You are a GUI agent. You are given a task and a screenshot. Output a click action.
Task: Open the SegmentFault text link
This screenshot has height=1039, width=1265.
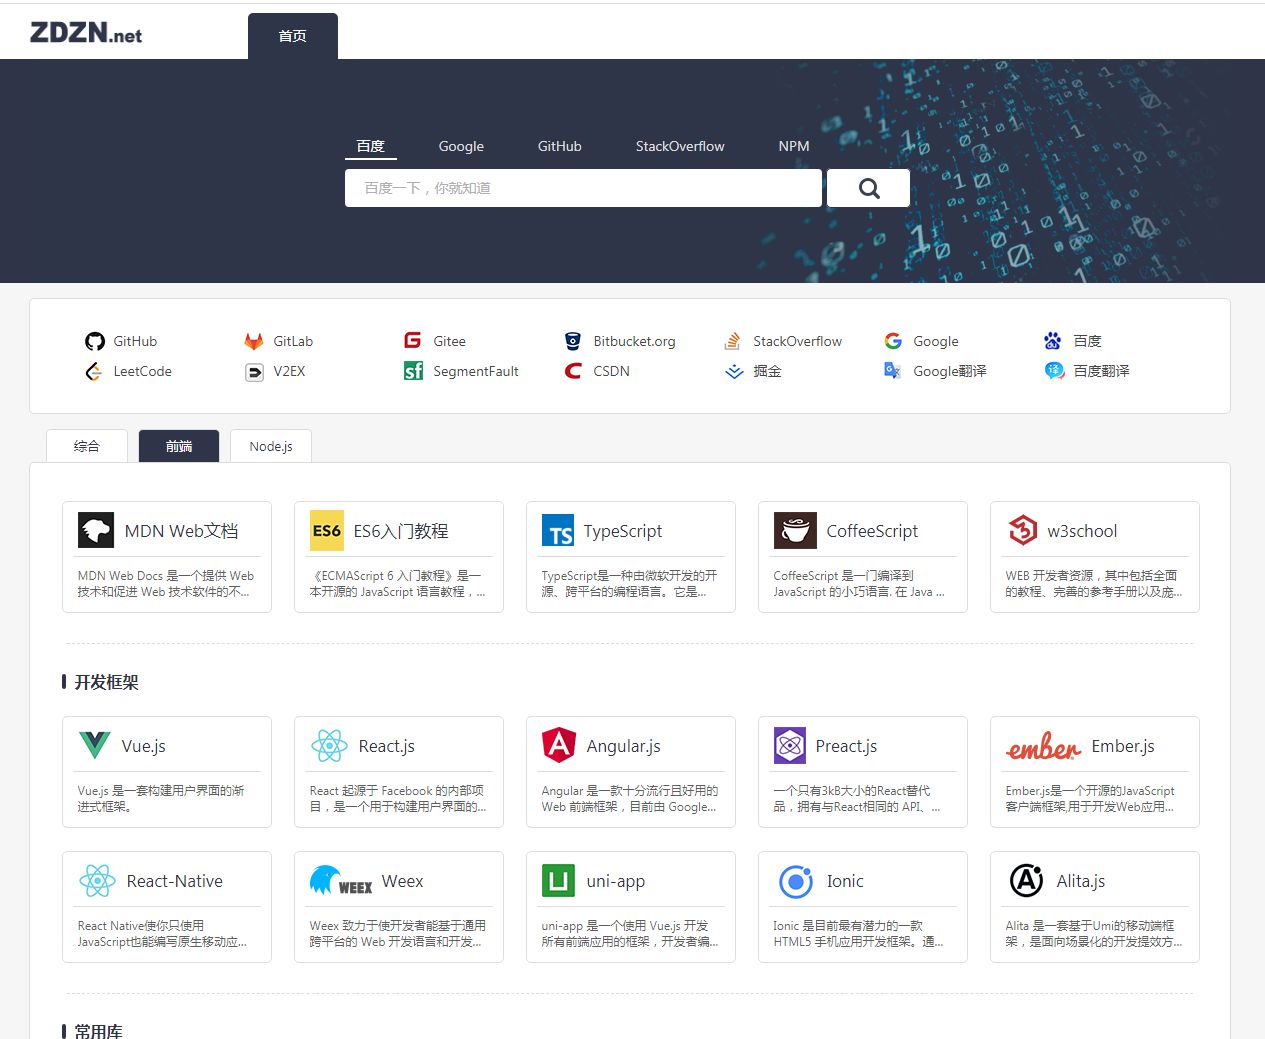pyautogui.click(x=476, y=371)
